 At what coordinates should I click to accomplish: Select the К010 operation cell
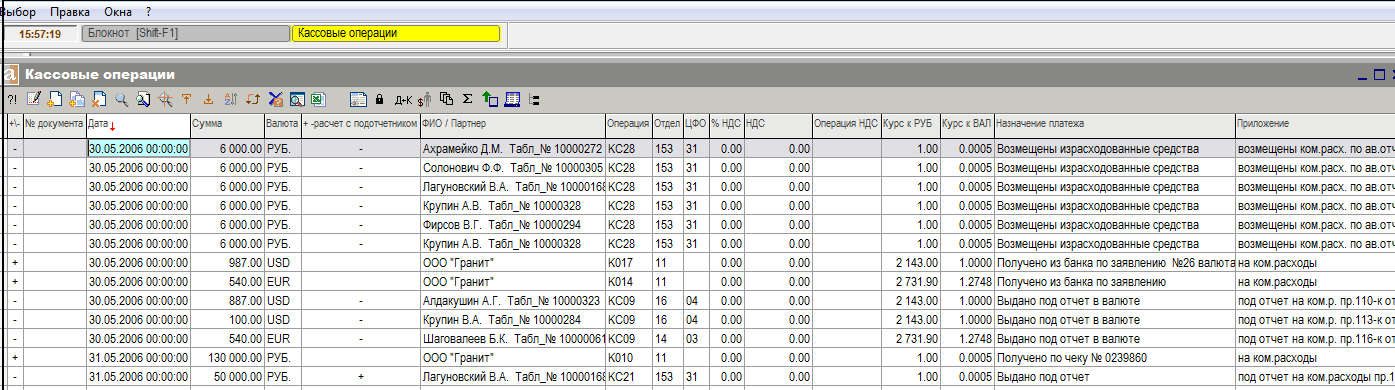pyautogui.click(x=628, y=357)
